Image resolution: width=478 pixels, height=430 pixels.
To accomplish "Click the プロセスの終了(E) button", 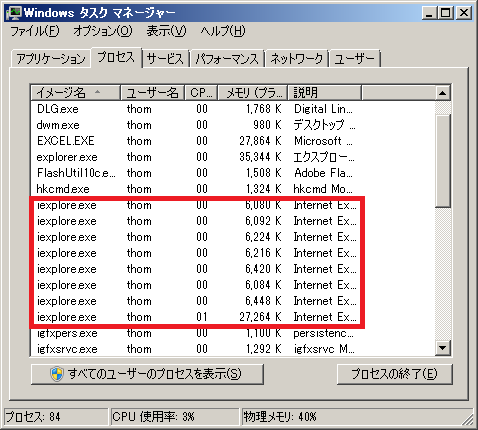I will point(395,374).
